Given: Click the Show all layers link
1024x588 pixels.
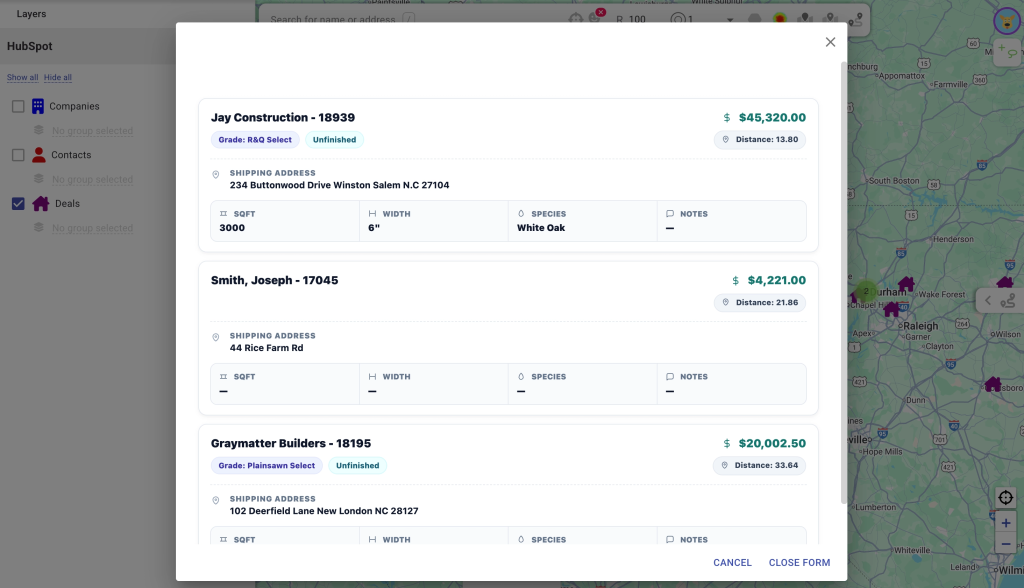Looking at the screenshot, I should coord(22,78).
